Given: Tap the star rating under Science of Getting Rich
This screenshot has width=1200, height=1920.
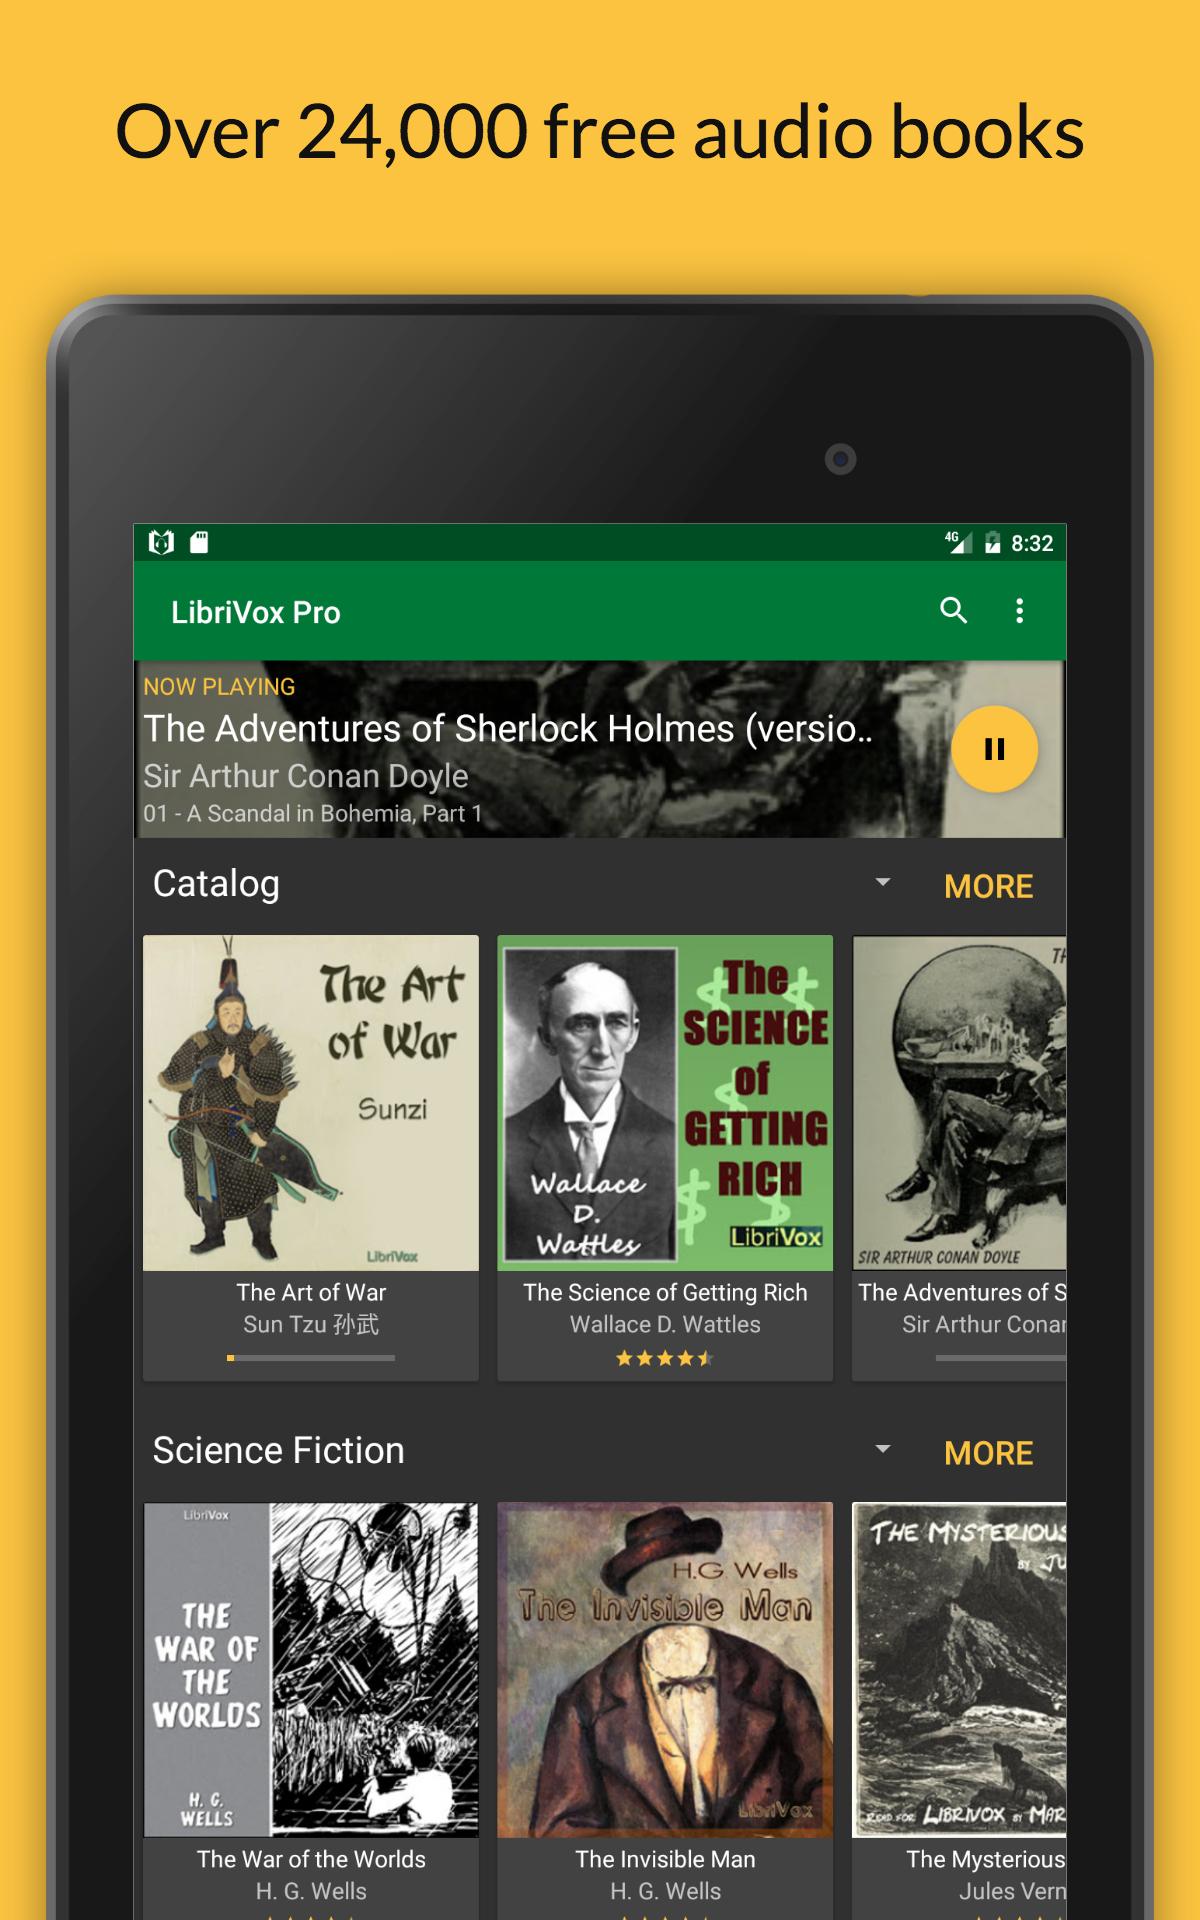Looking at the screenshot, I should [665, 1358].
